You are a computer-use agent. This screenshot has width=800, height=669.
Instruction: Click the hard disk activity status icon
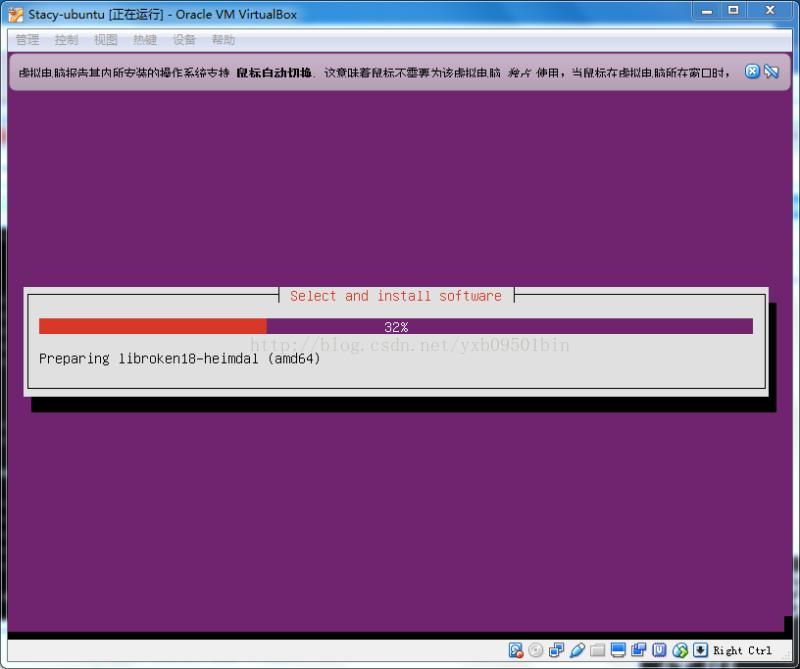515,650
